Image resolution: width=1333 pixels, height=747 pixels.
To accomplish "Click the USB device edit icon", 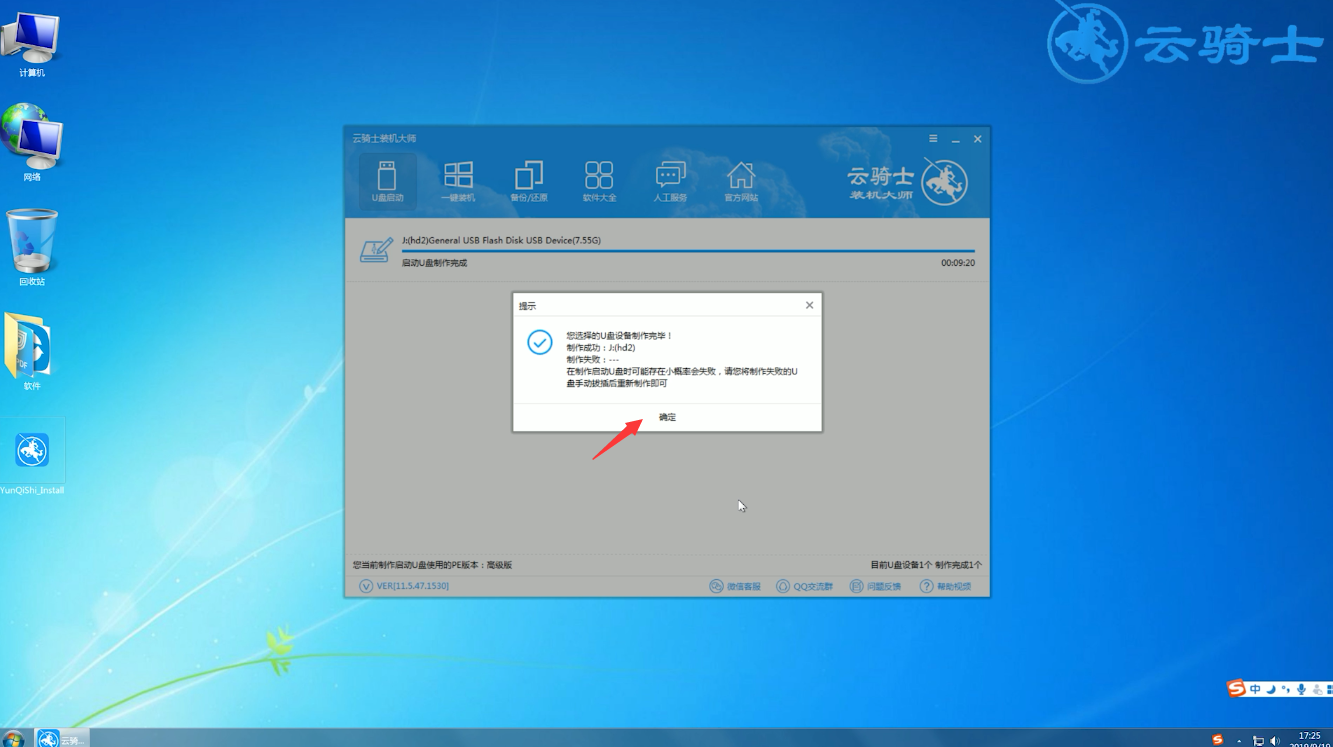I will coord(375,250).
